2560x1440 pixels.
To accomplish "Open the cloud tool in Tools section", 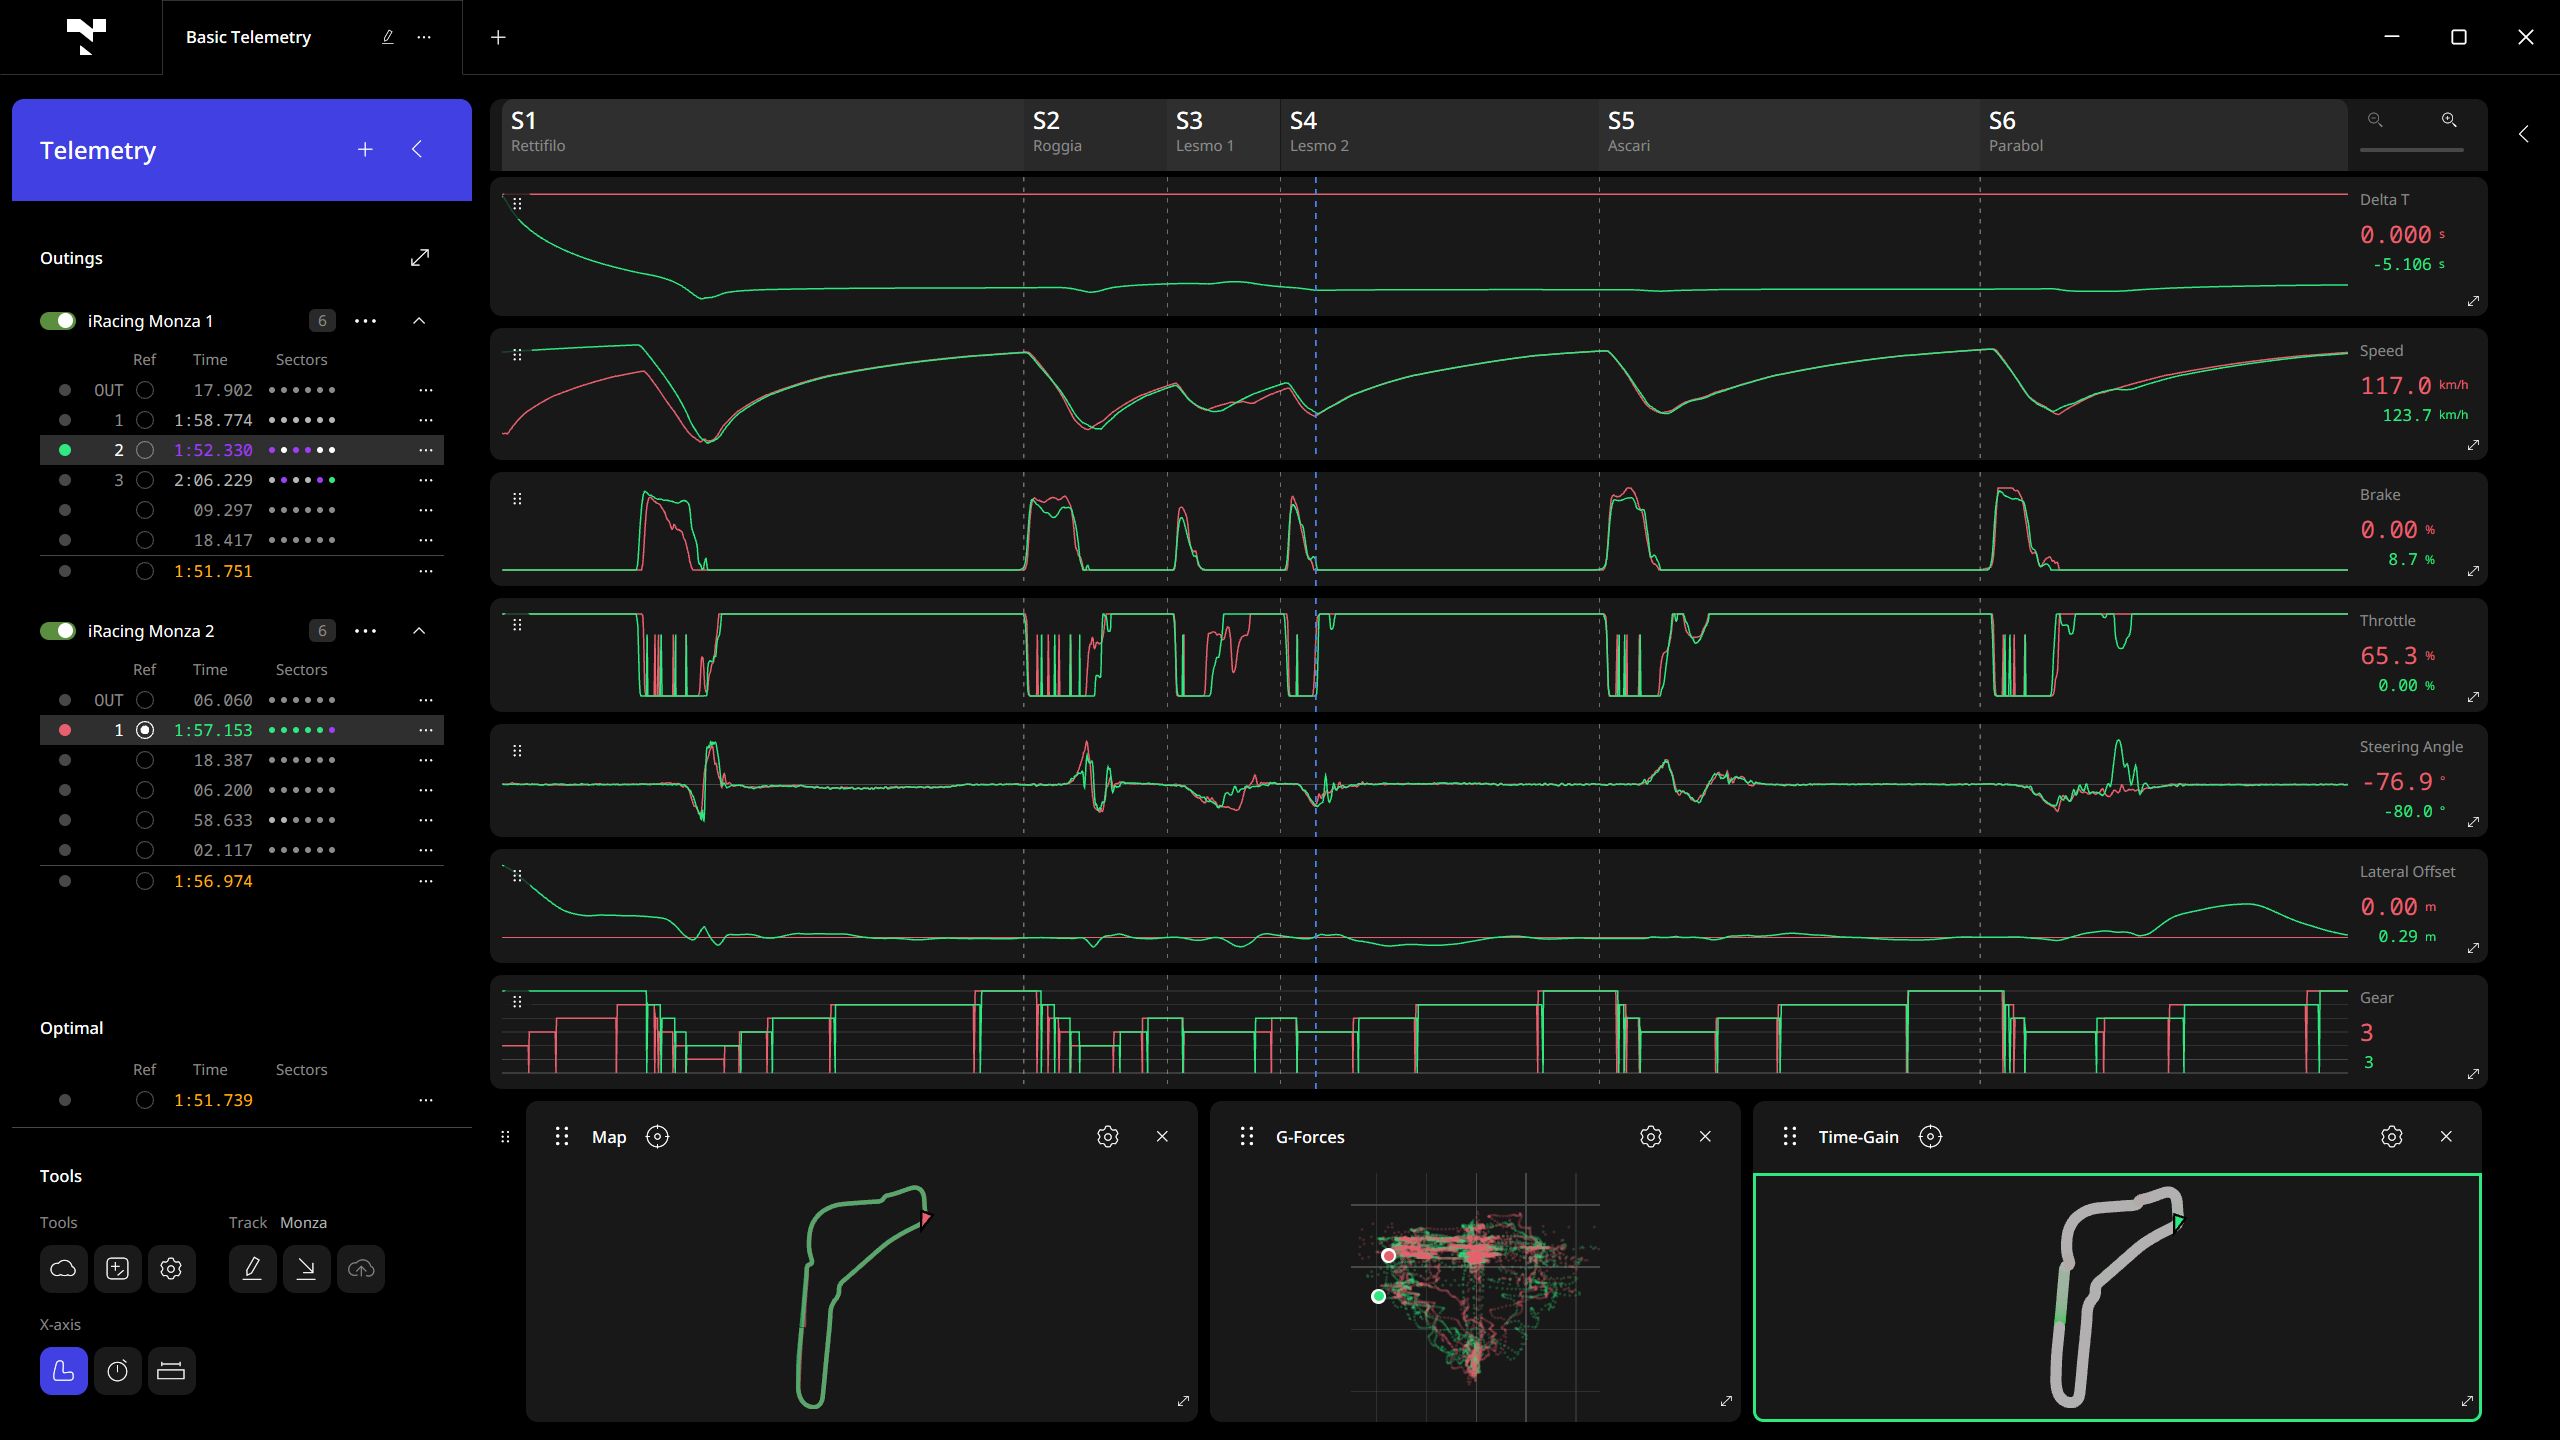I will [63, 1269].
